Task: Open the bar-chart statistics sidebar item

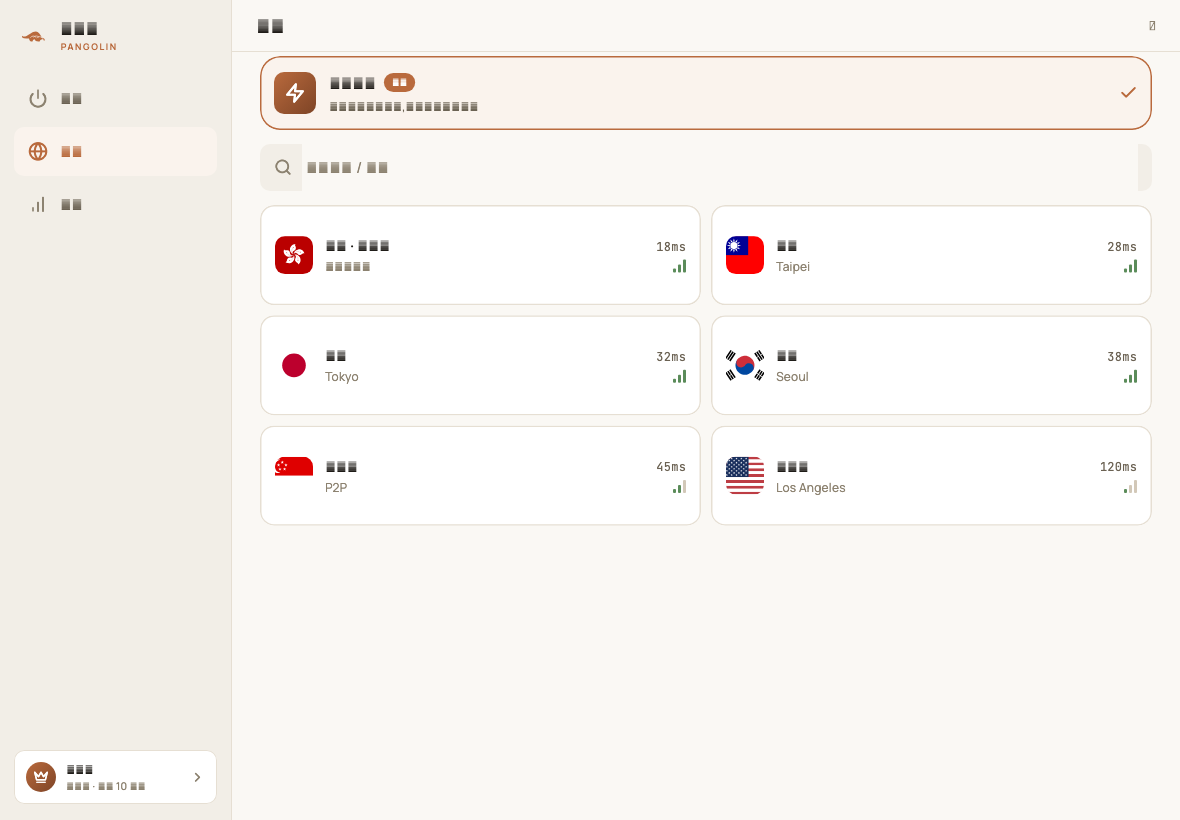Action: 115,205
